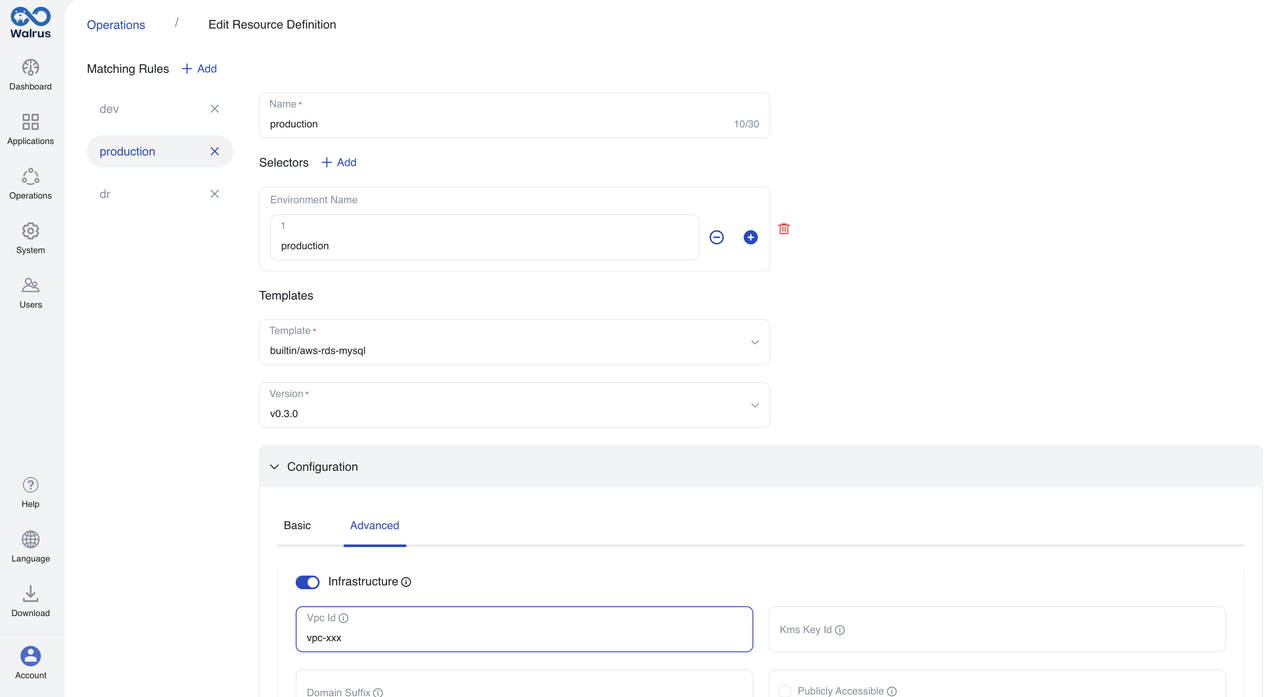Open the Language globe icon

pos(31,540)
